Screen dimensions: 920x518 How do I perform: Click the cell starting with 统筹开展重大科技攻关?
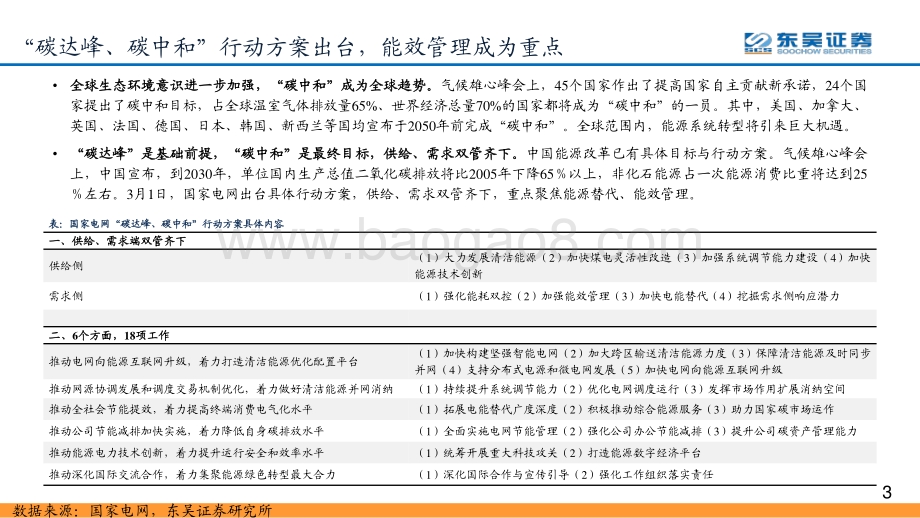point(559,453)
